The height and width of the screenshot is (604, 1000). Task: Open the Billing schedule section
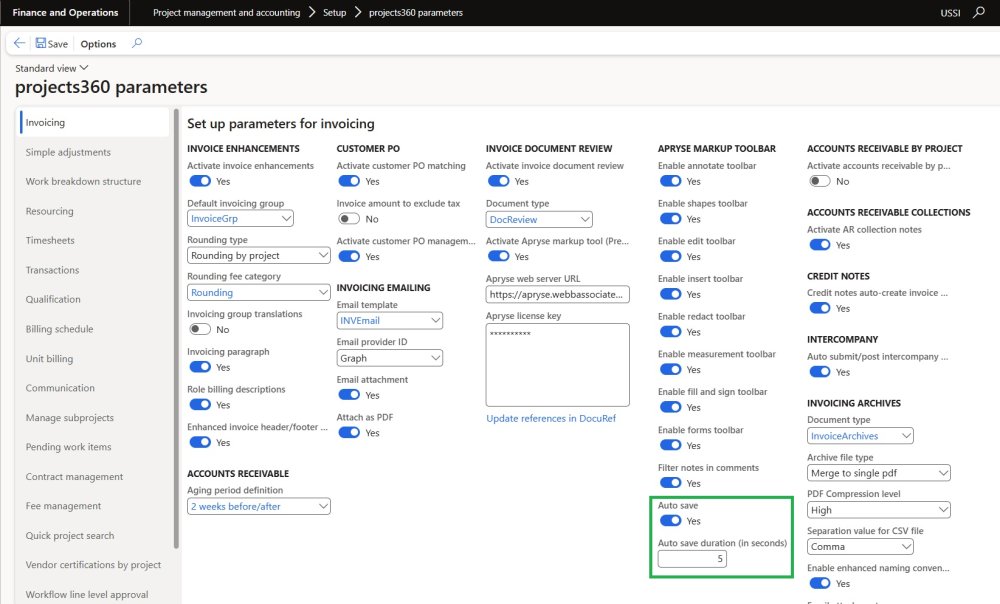tap(59, 329)
